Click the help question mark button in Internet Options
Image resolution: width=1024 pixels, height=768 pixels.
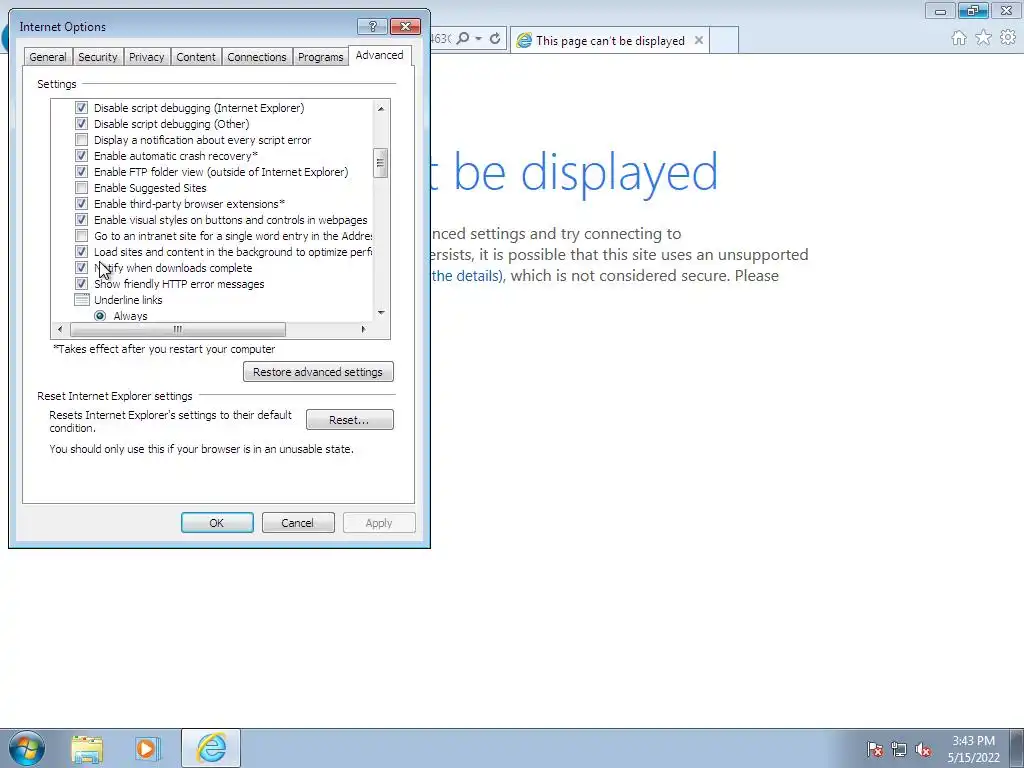tap(372, 26)
